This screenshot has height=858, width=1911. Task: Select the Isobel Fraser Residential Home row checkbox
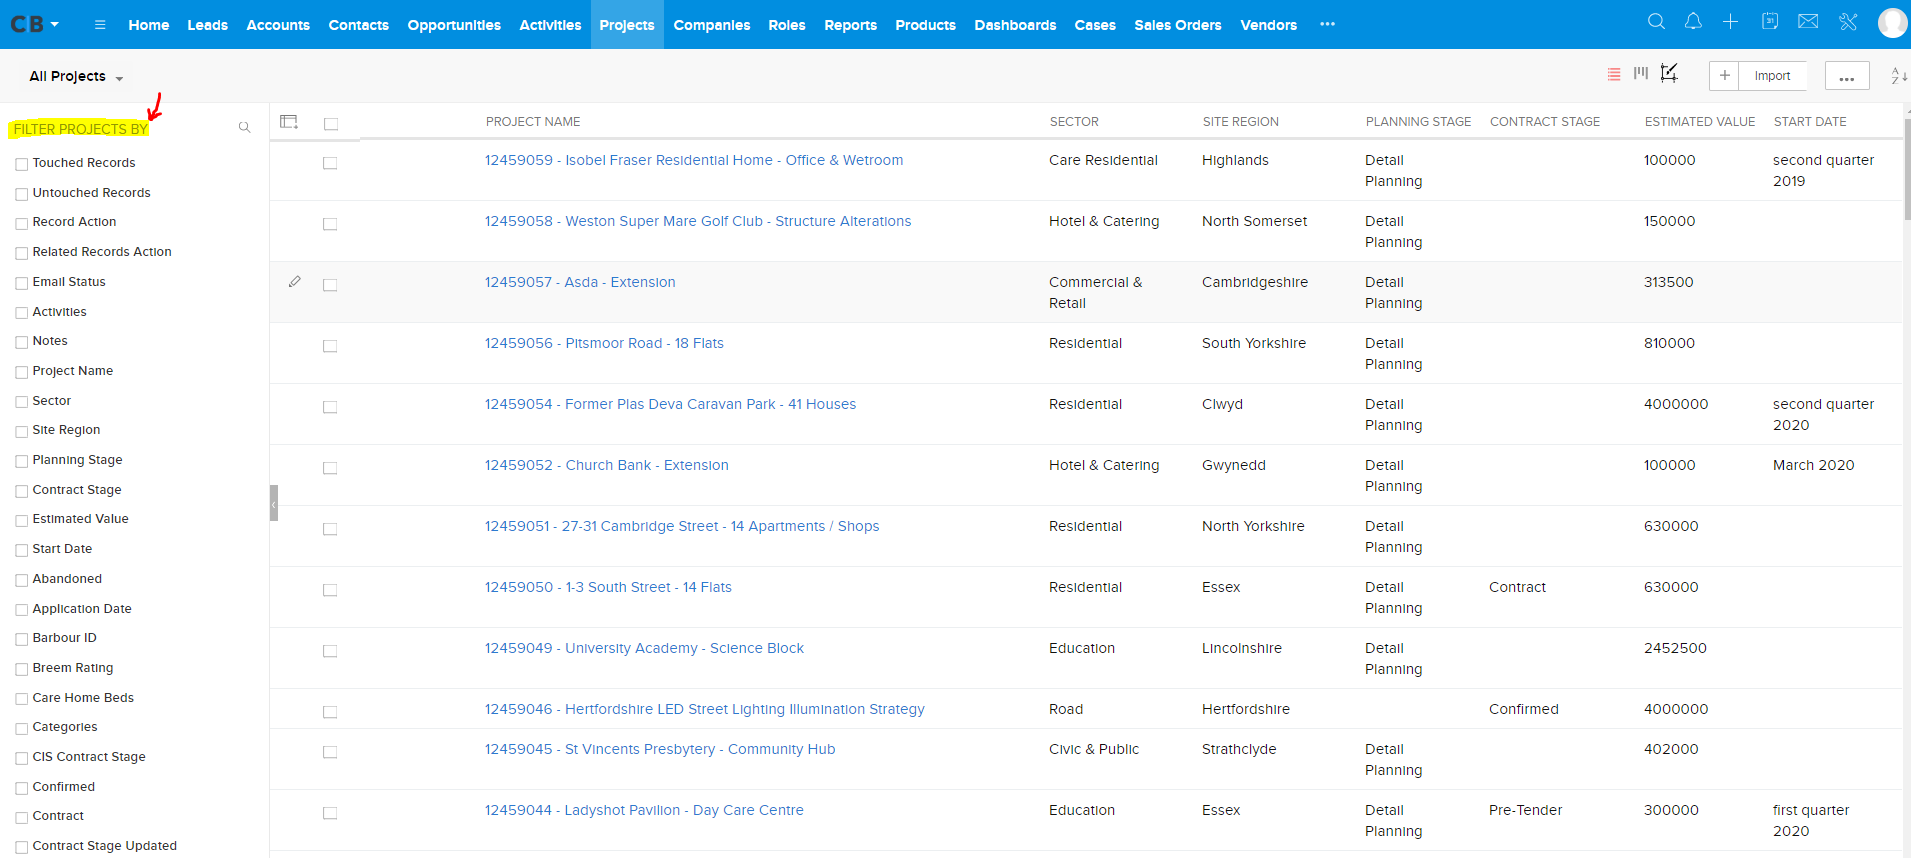330,163
